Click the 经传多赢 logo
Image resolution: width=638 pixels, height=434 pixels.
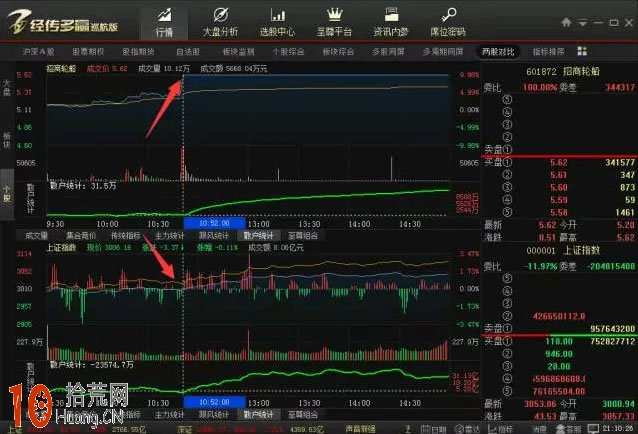pos(63,22)
